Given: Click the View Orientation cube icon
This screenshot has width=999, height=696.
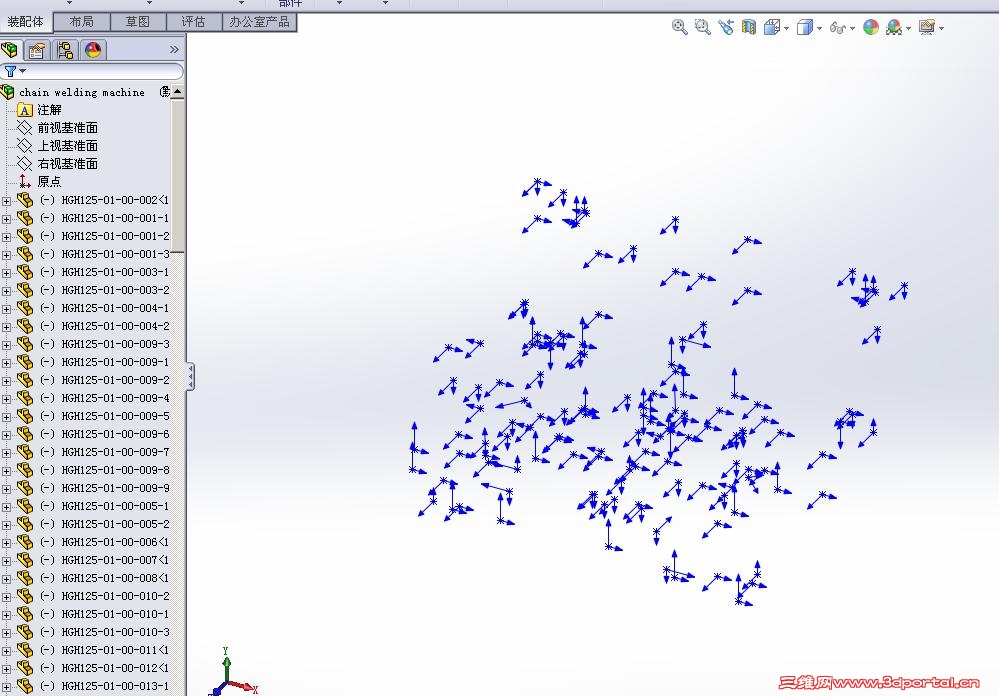Looking at the screenshot, I should point(772,27).
